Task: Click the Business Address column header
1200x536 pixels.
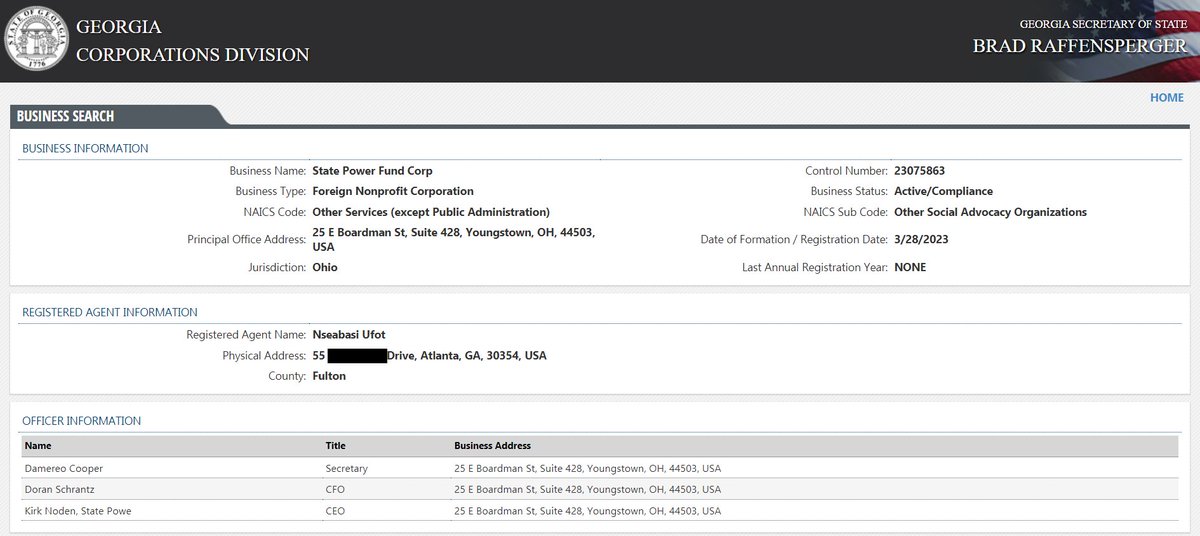Action: tap(492, 446)
